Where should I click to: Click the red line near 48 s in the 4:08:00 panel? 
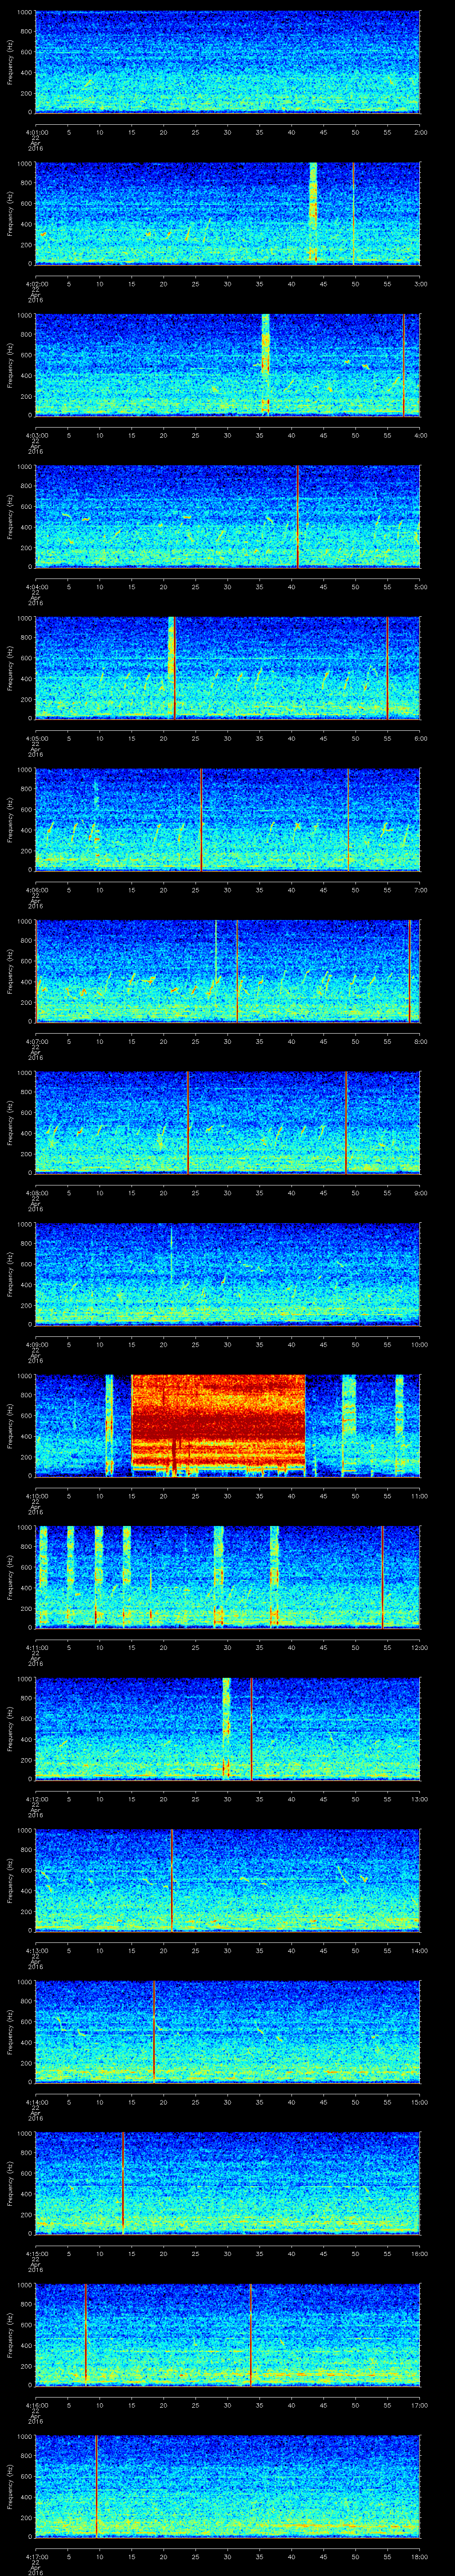click(346, 1122)
